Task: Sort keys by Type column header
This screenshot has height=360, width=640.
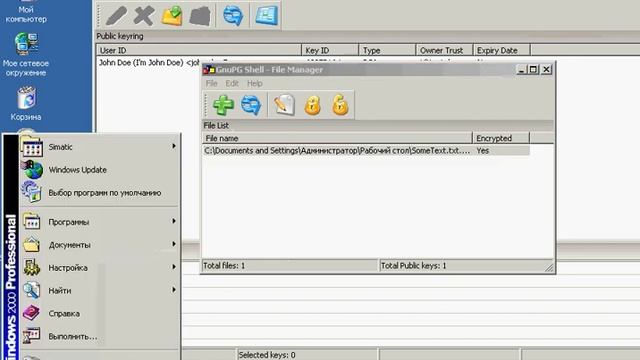Action: pyautogui.click(x=387, y=51)
